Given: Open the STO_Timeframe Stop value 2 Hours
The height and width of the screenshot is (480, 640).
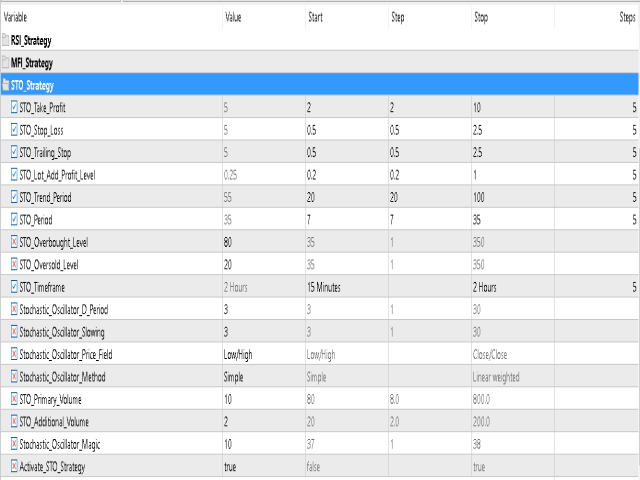Looking at the screenshot, I should [484, 287].
